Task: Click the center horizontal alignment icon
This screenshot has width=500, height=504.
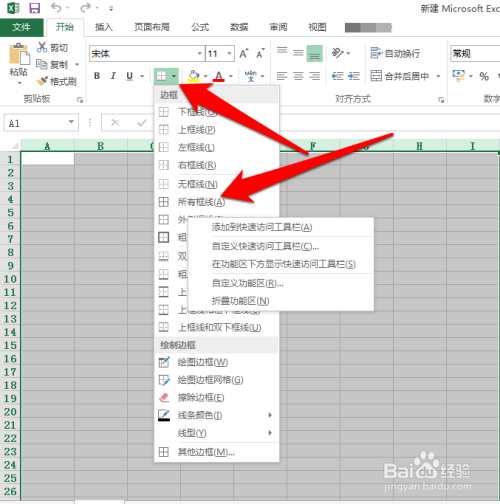Action: (298, 76)
